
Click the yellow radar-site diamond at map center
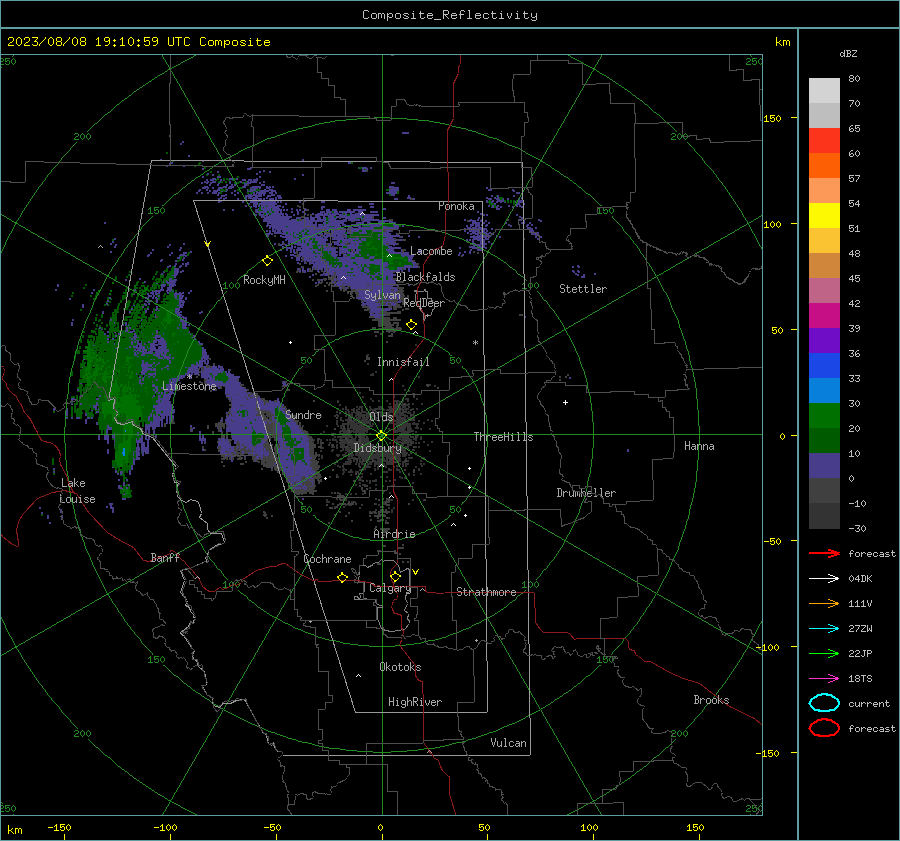pos(381,436)
